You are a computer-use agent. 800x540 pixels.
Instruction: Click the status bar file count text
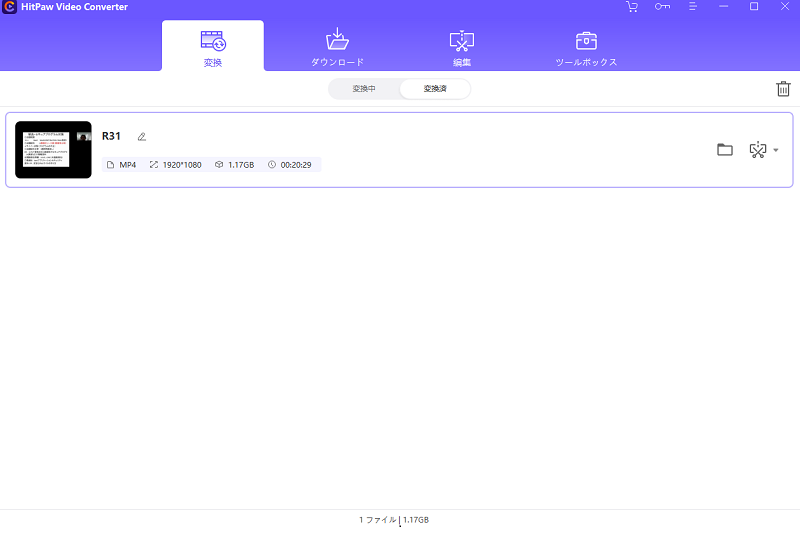(378, 520)
